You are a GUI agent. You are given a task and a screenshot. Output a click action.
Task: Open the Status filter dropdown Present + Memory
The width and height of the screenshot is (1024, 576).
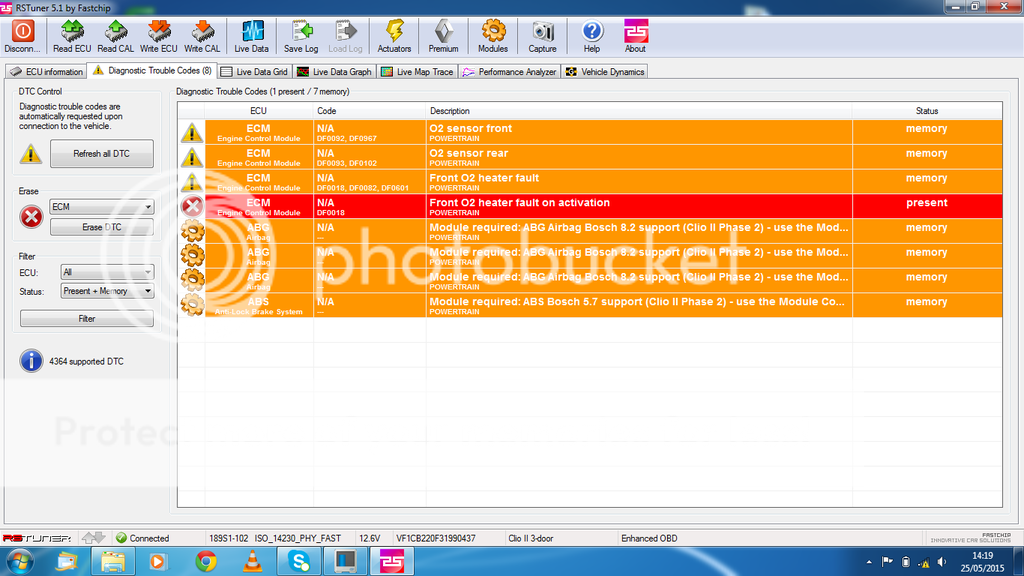(x=107, y=291)
